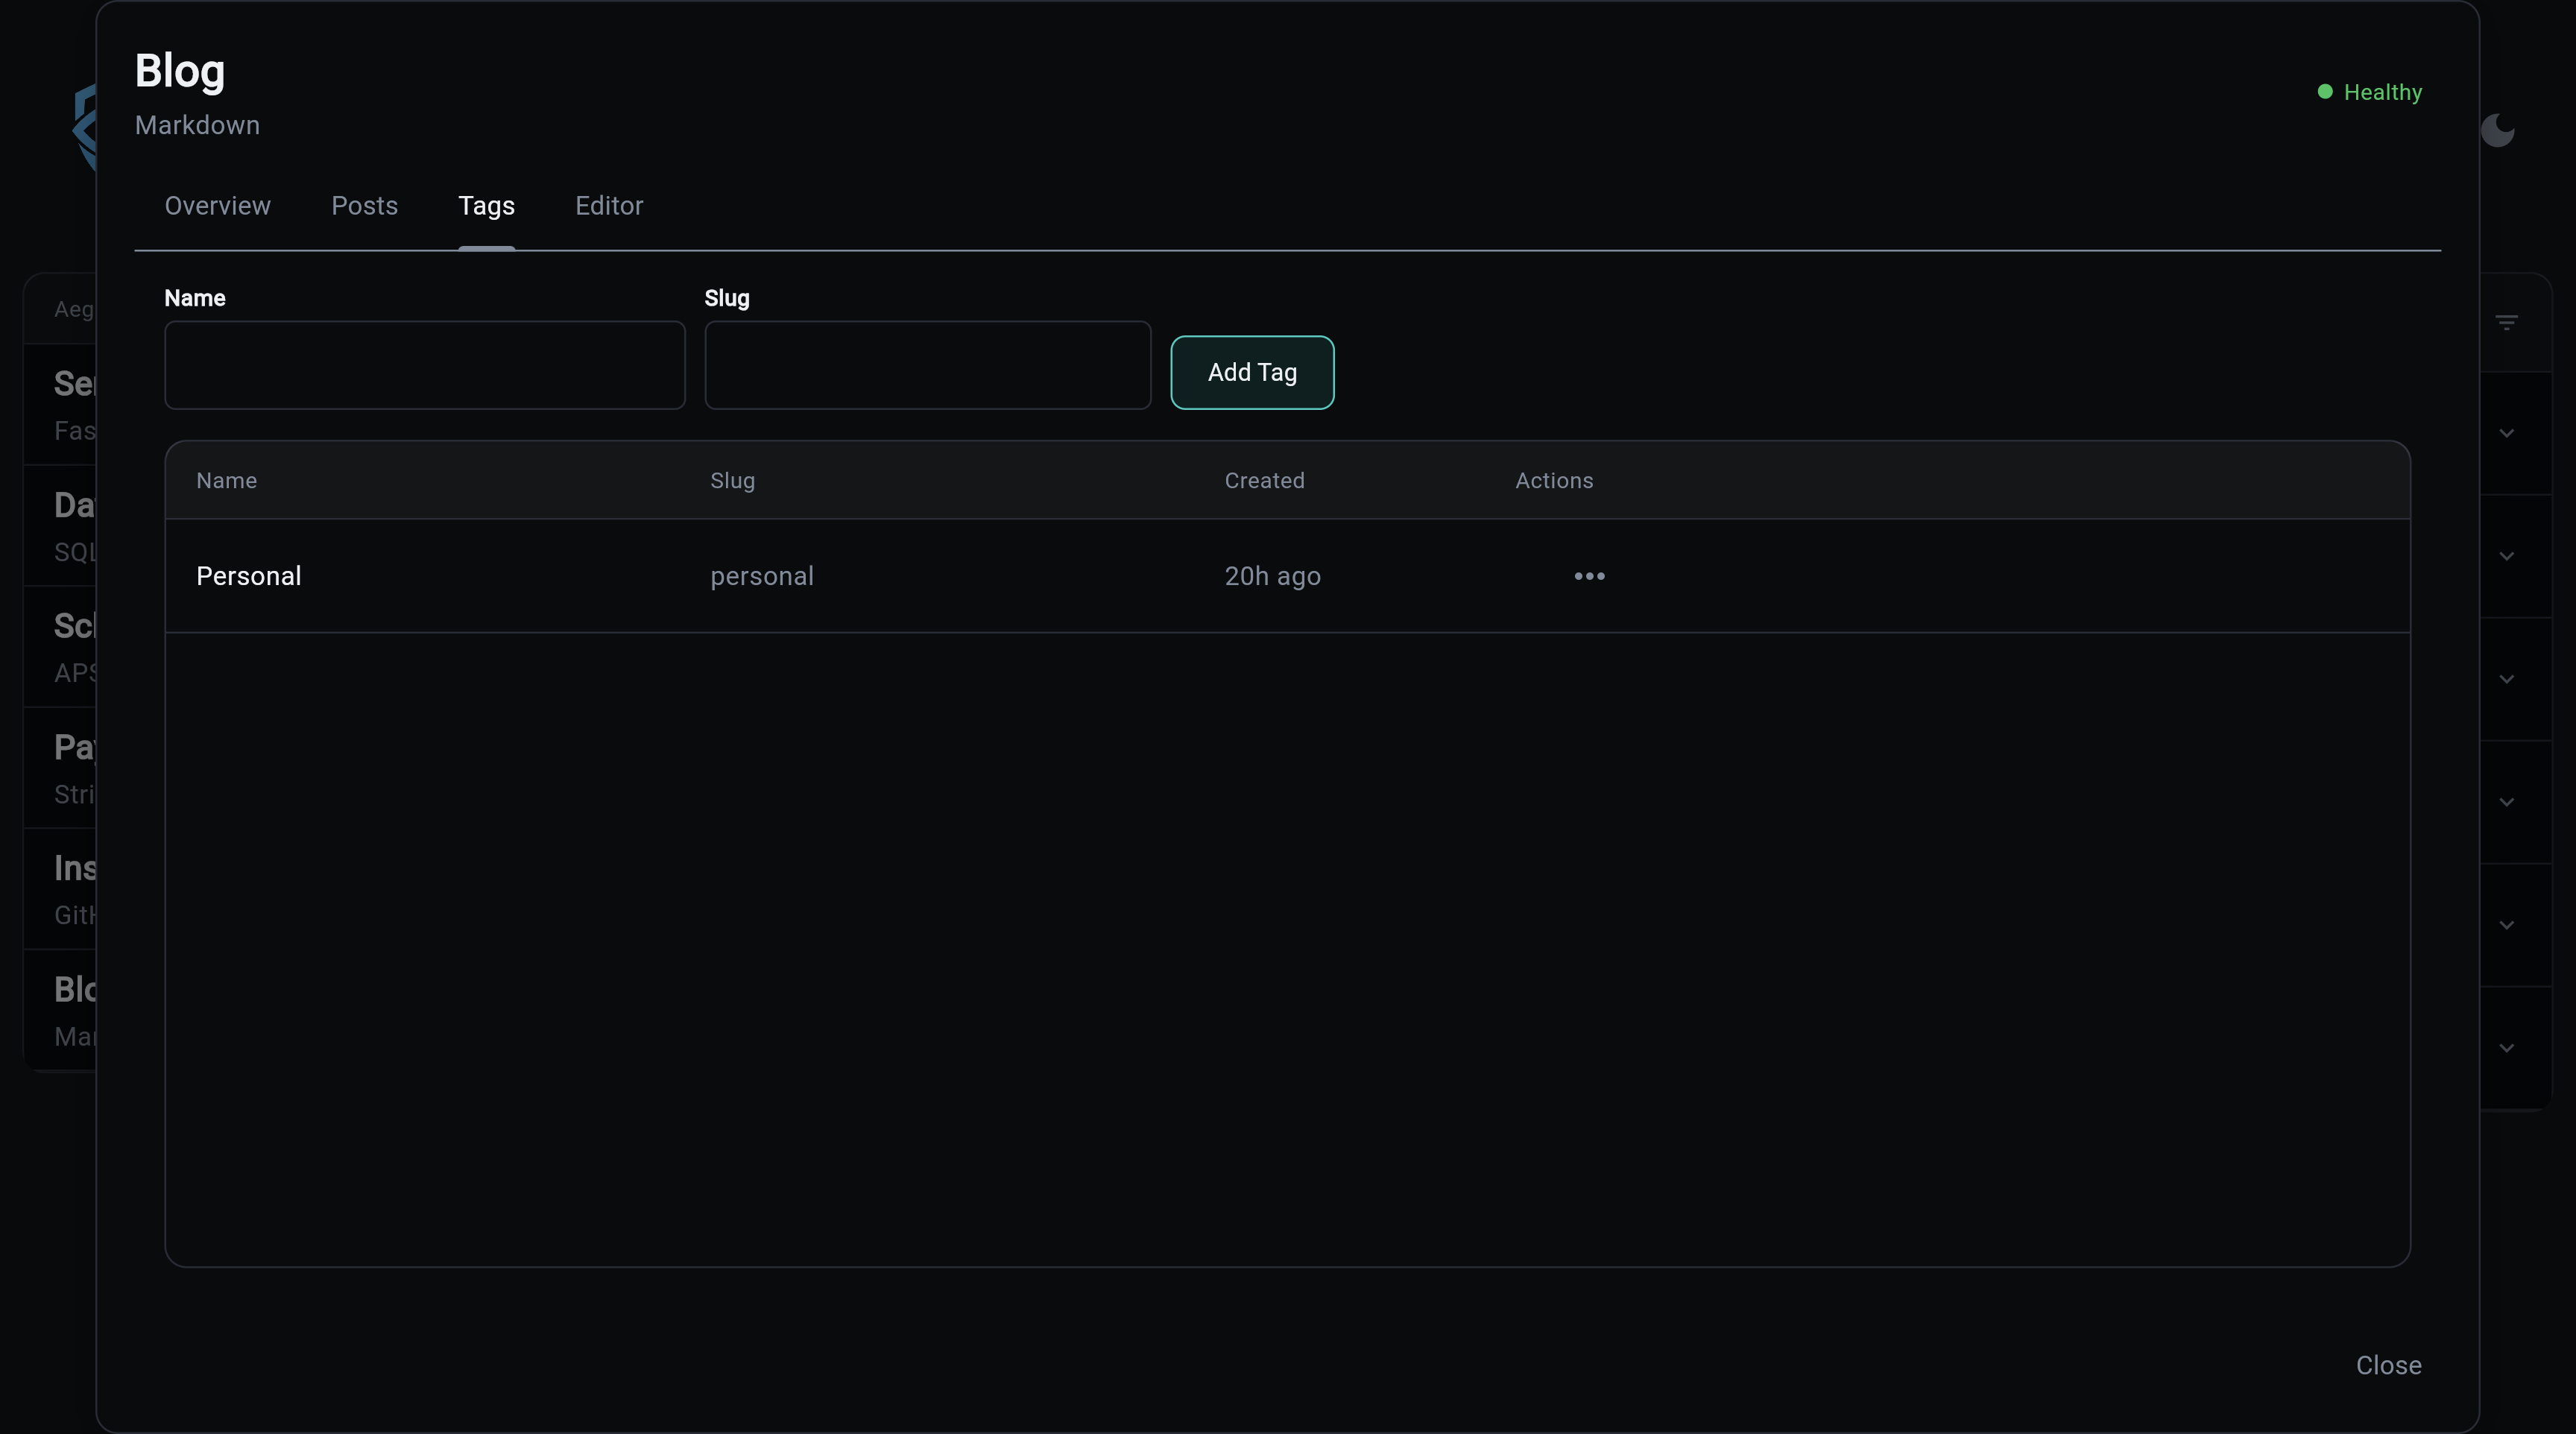2576x1434 pixels.
Task: Select the Tags tab
Action: (486, 206)
